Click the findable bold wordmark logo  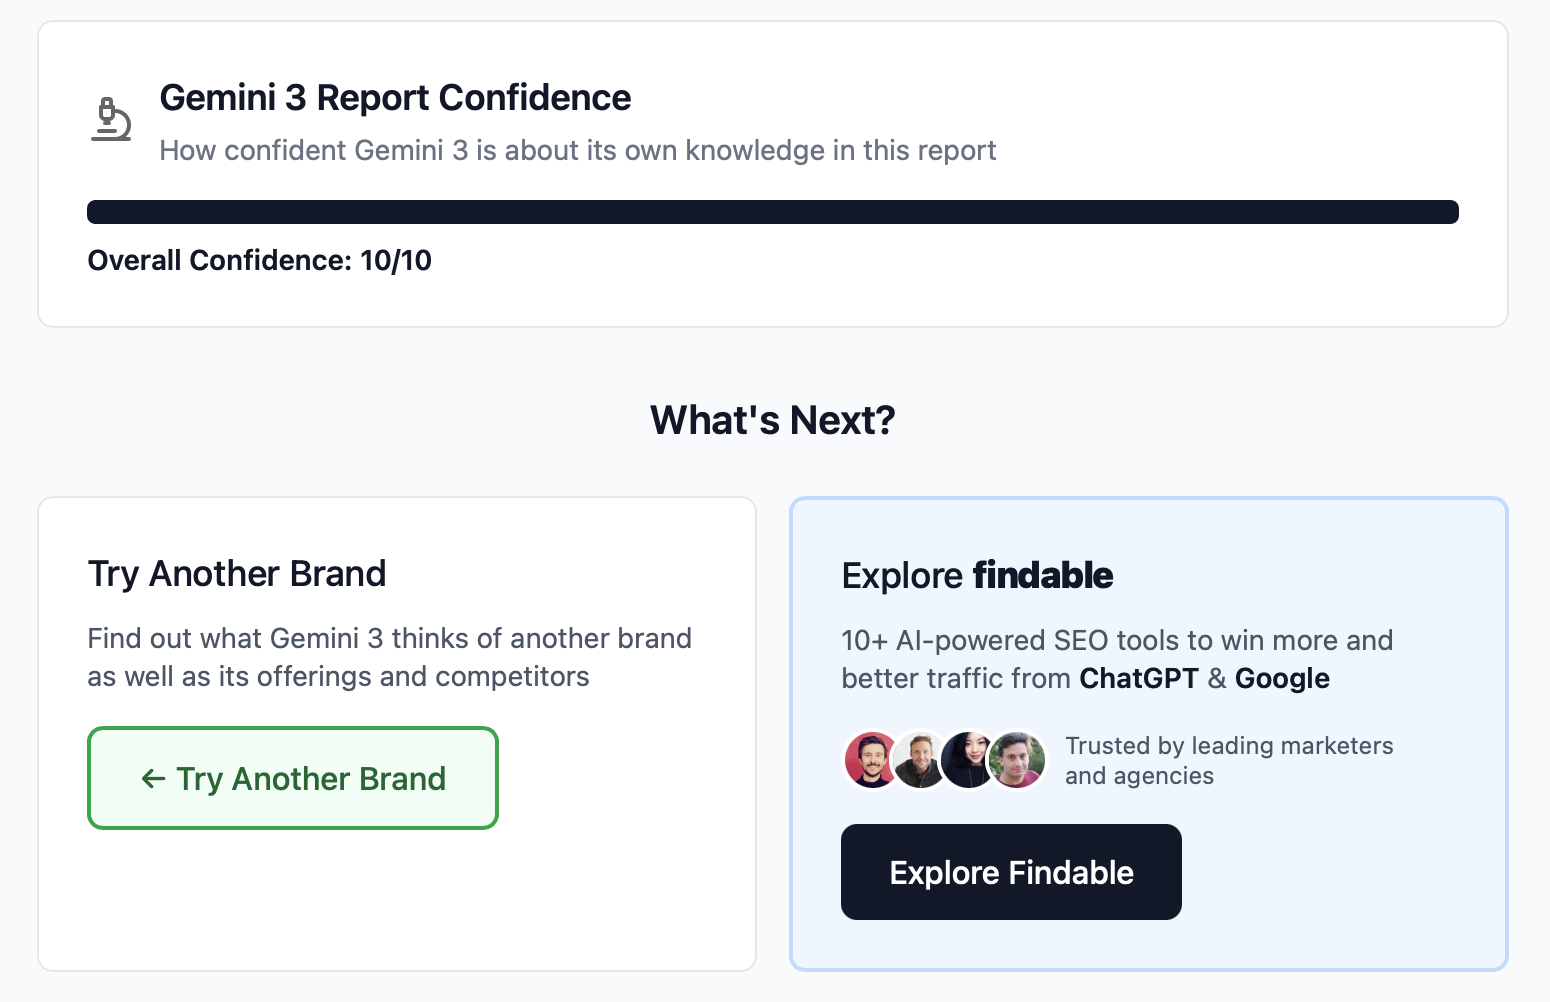(1043, 575)
